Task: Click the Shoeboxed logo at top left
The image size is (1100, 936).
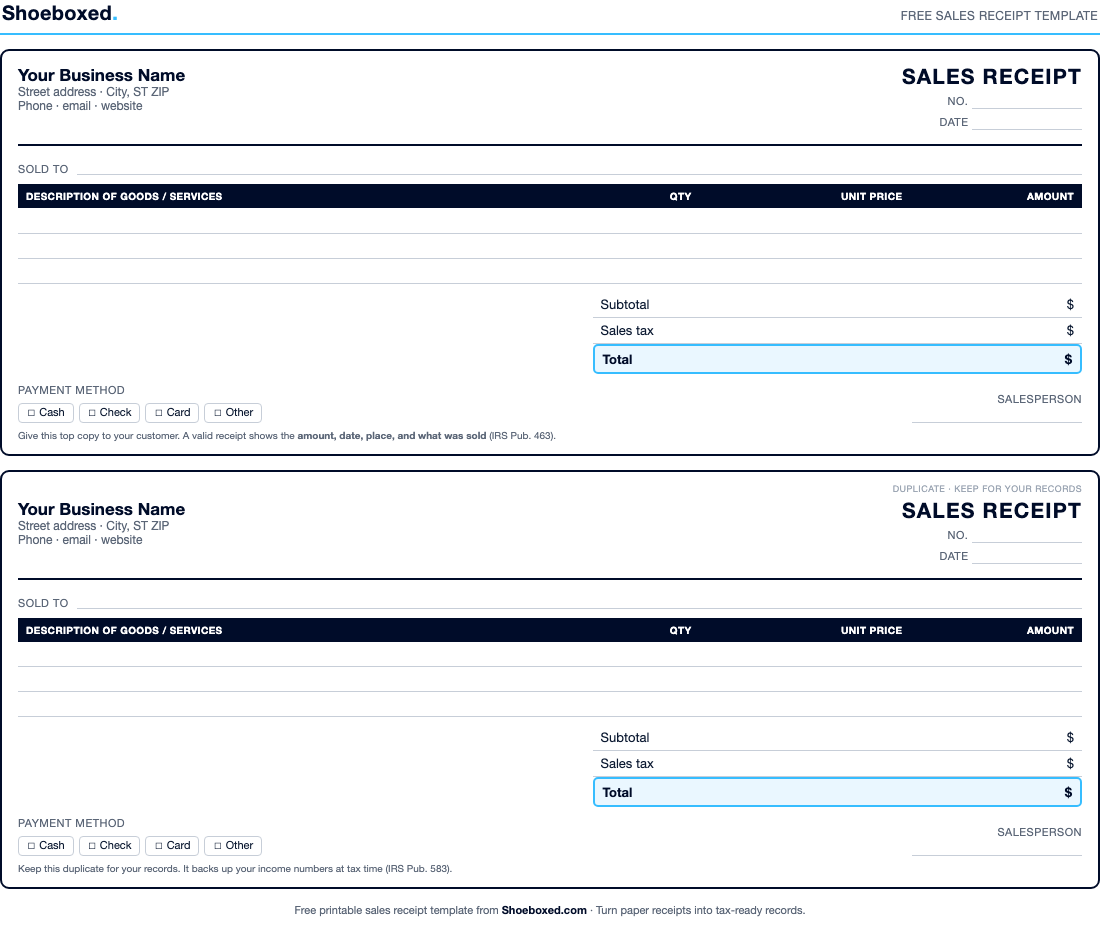Action: tap(59, 13)
